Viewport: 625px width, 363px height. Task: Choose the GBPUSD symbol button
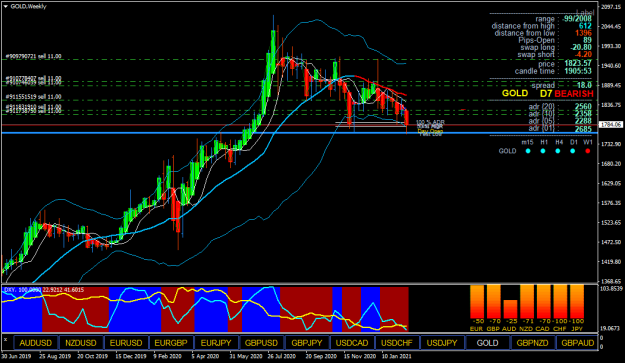click(261, 343)
